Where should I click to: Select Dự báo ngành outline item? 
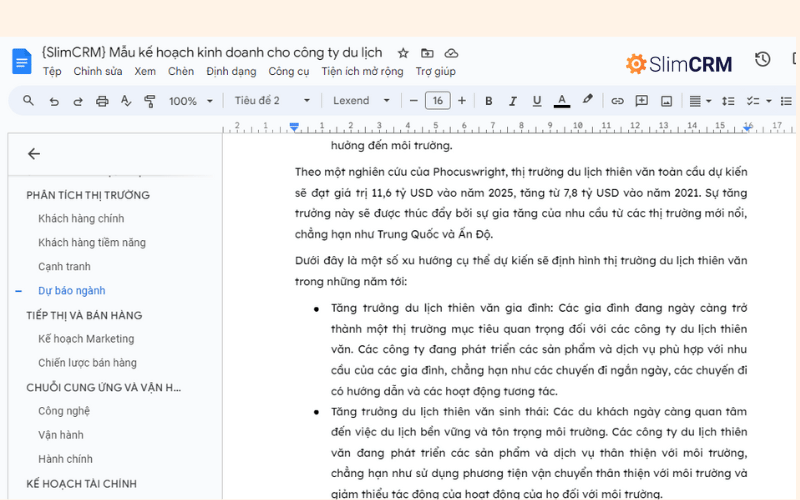[x=72, y=290]
